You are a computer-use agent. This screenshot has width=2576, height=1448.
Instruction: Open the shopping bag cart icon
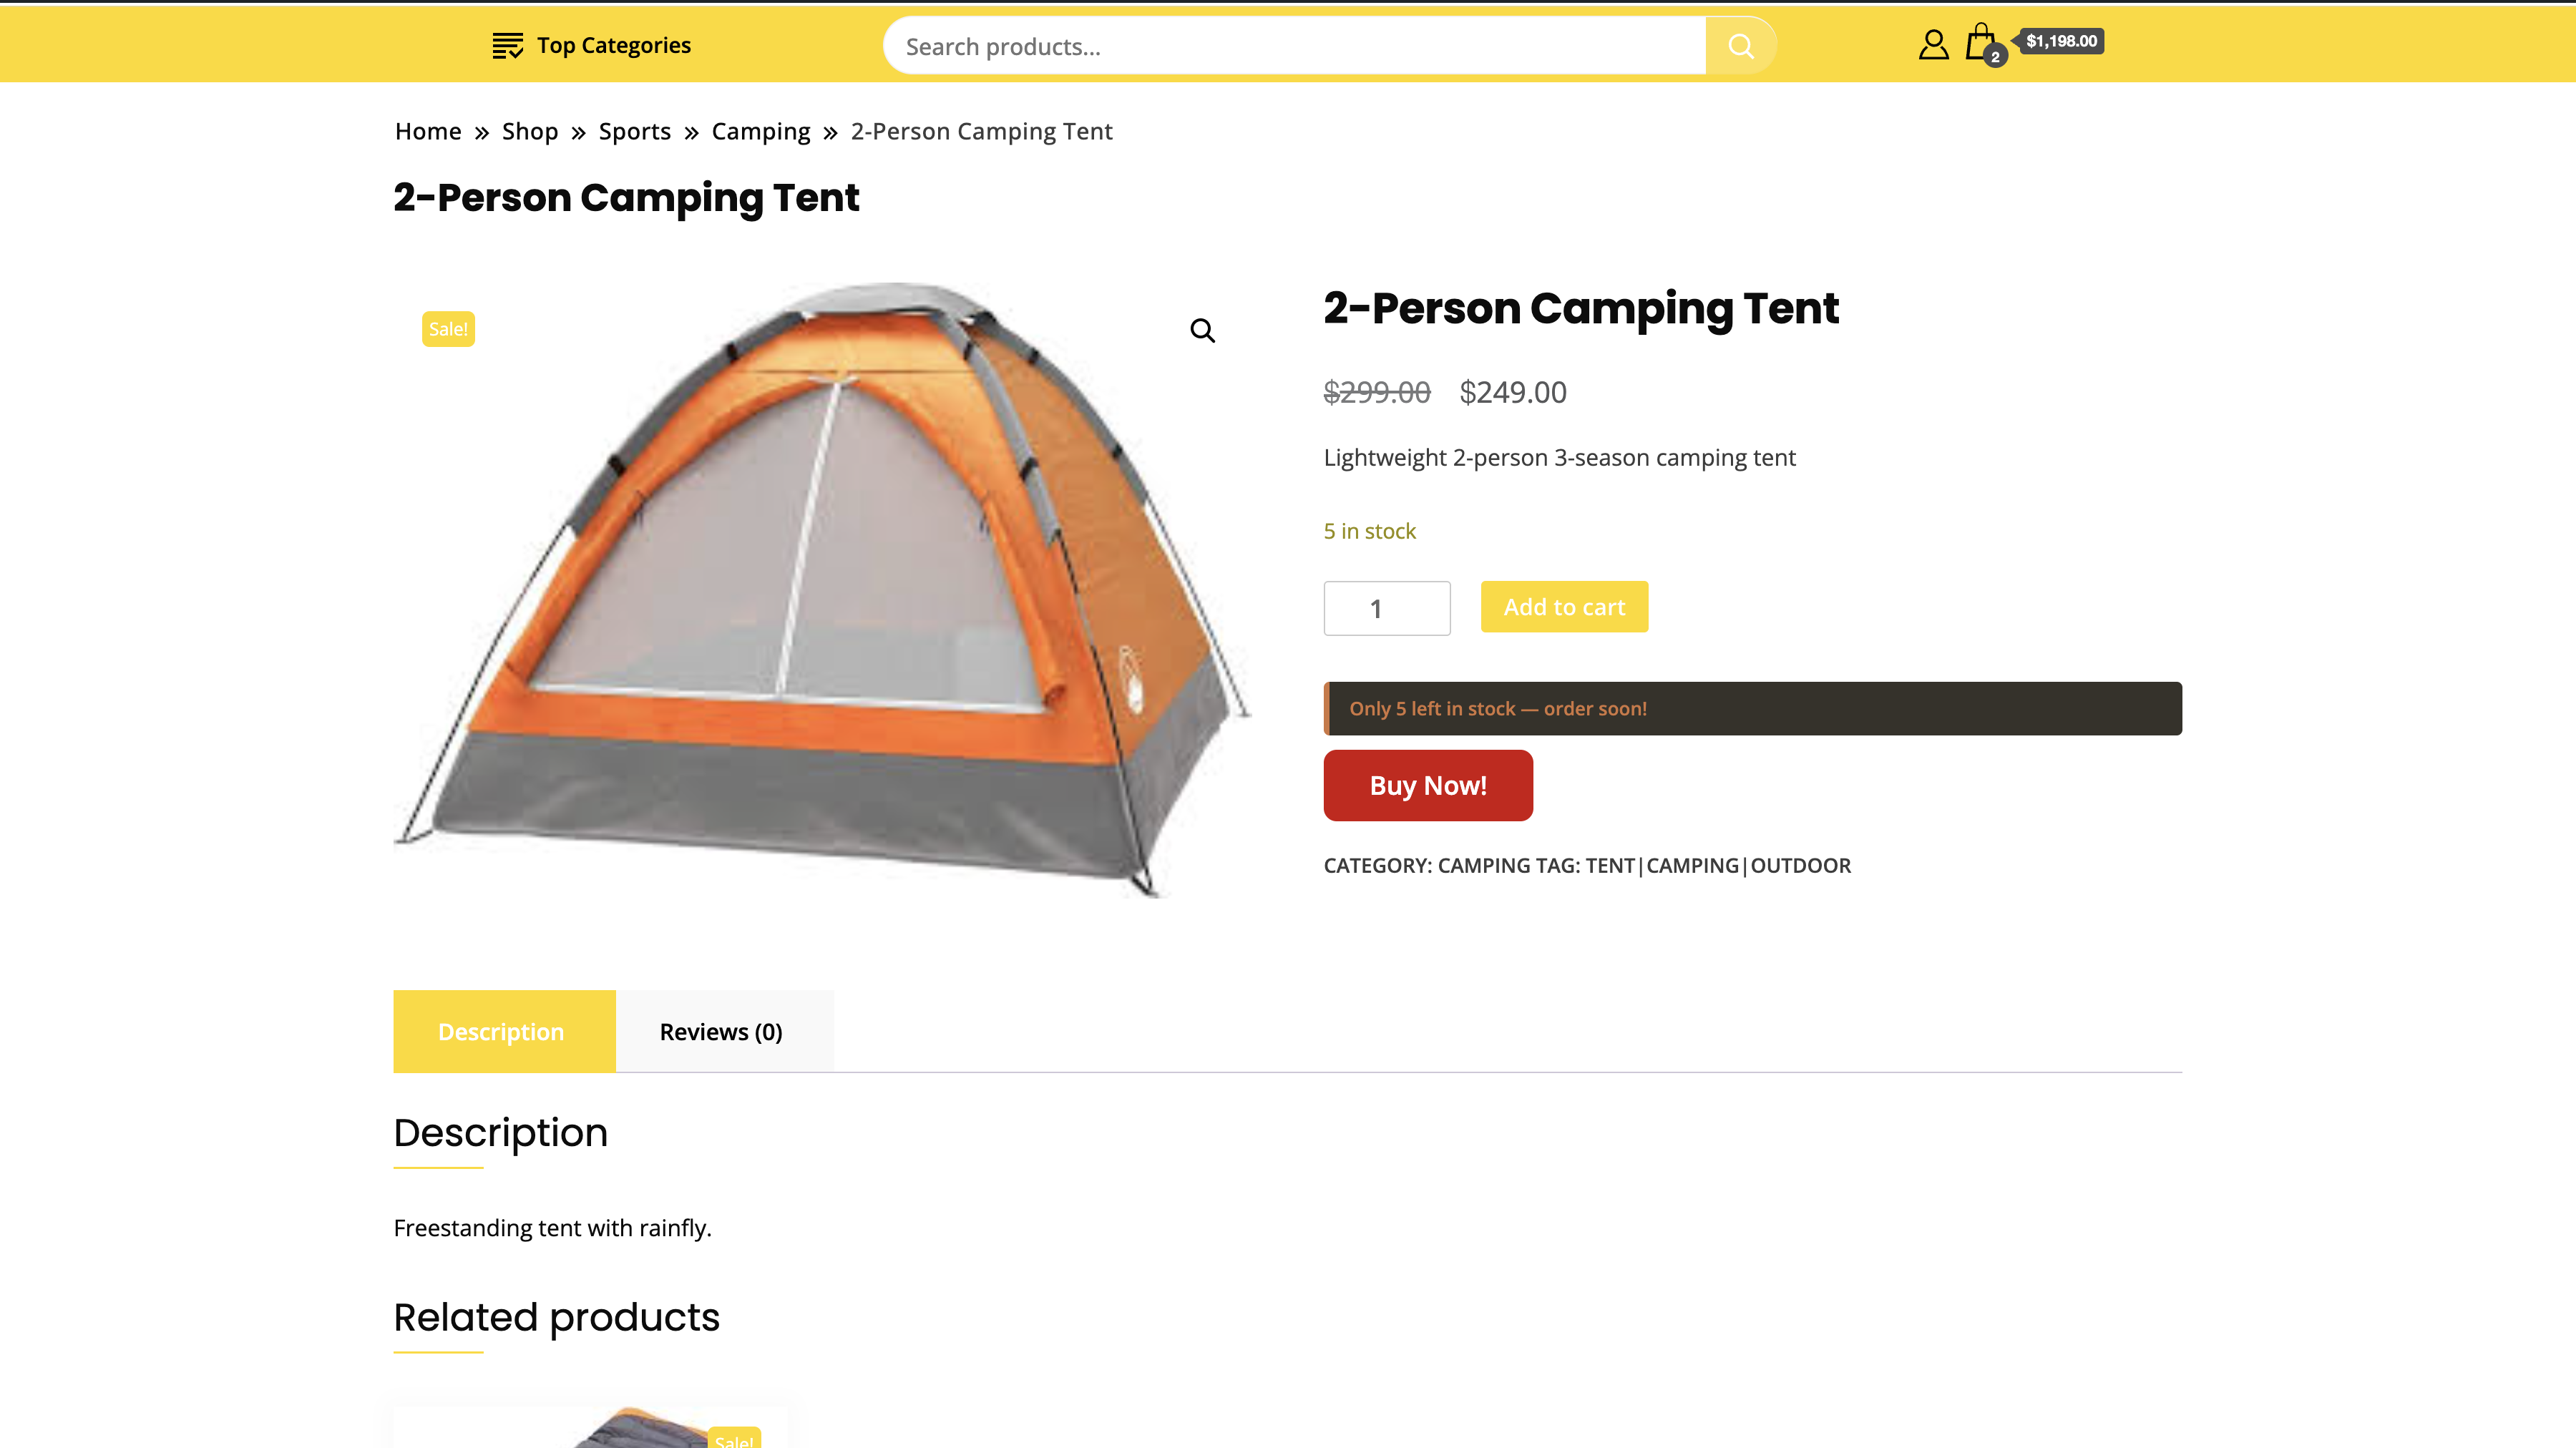(x=1981, y=44)
